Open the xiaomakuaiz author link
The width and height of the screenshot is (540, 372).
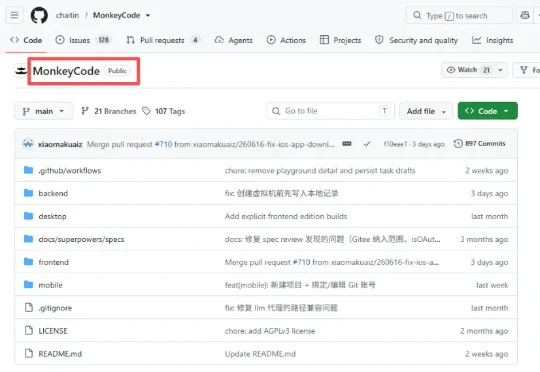(x=60, y=144)
